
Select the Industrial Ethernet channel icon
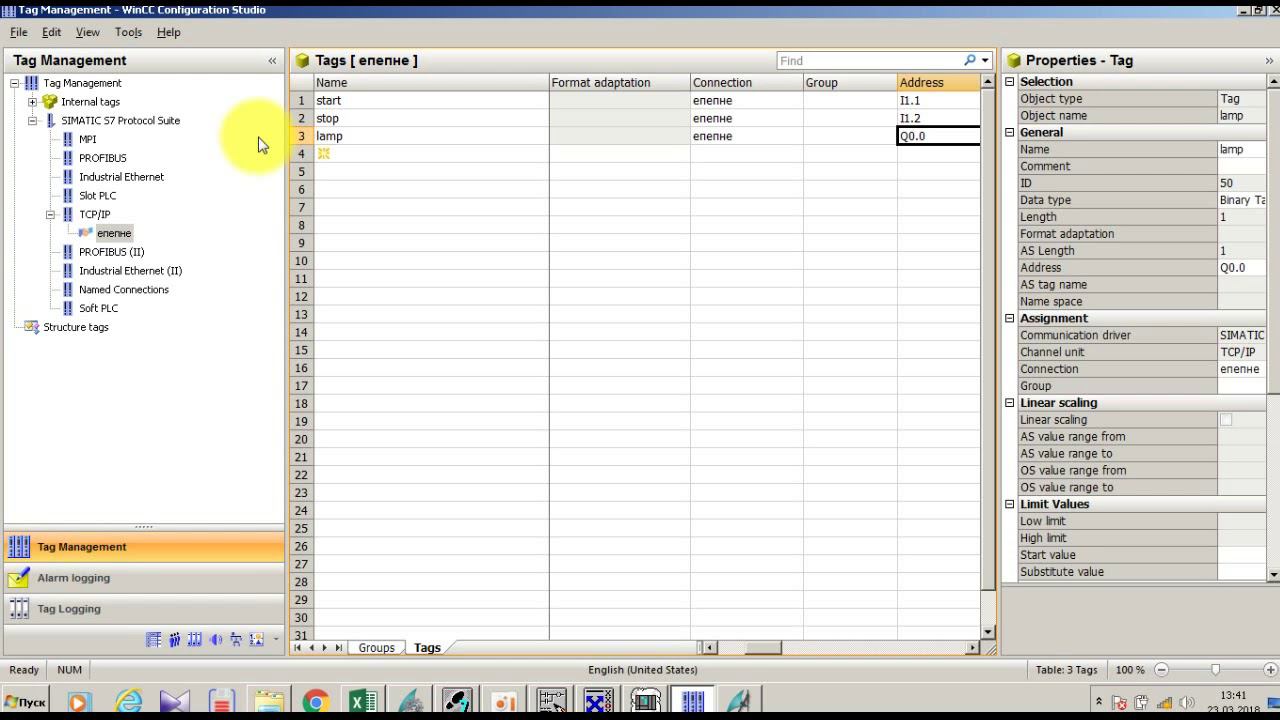pos(68,177)
